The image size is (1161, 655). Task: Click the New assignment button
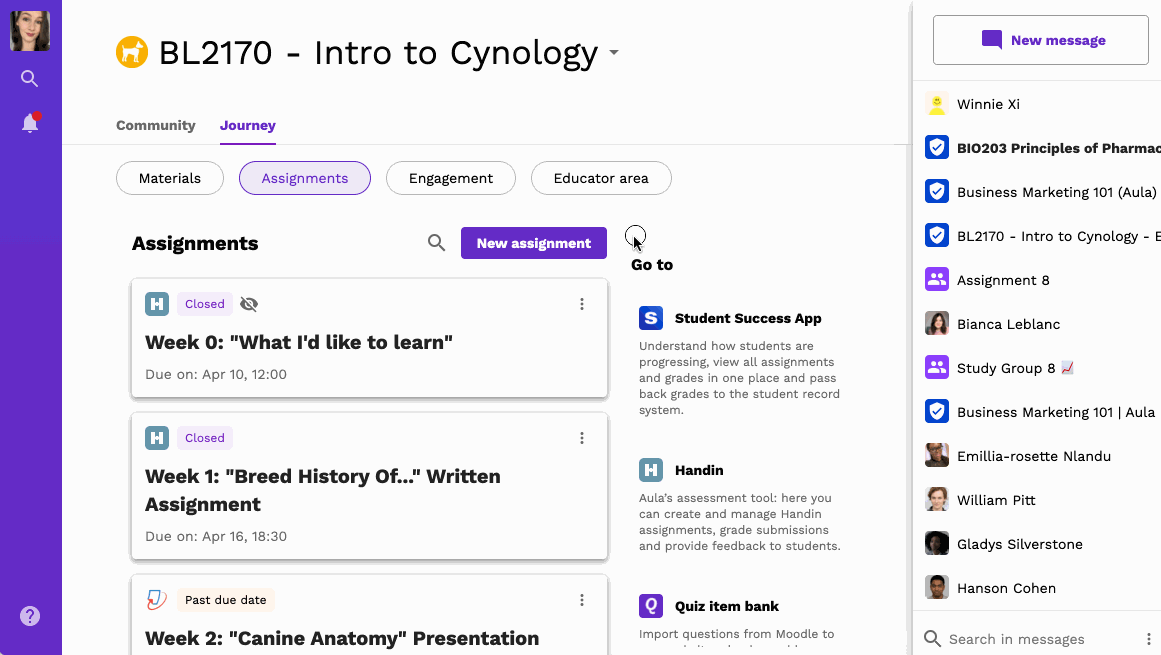tap(534, 243)
